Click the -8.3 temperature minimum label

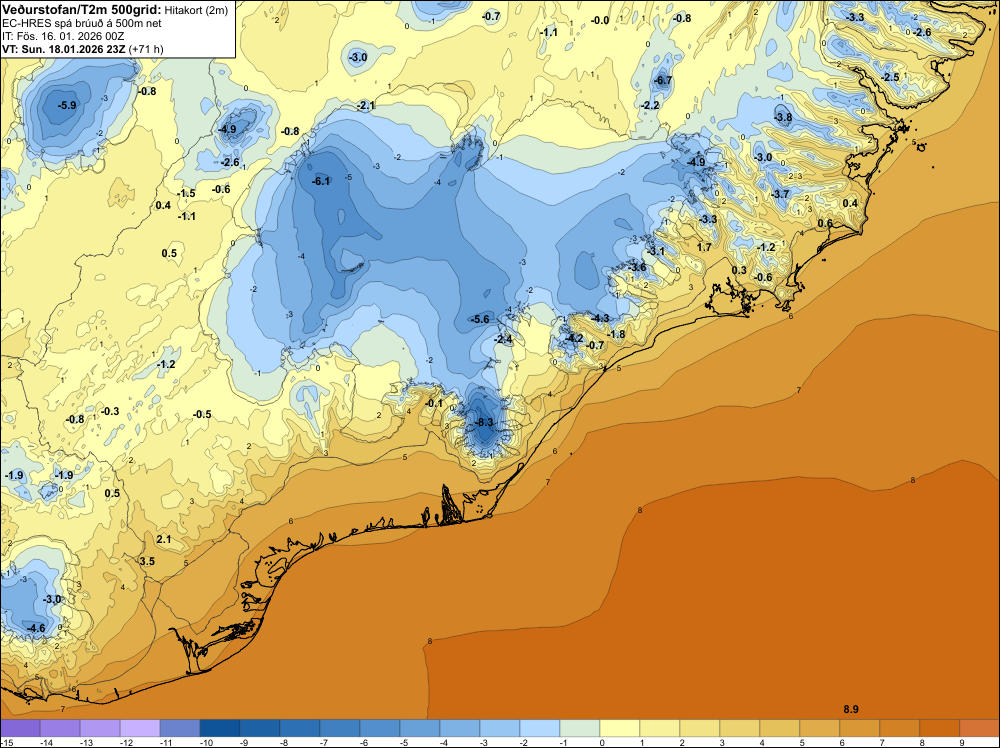coord(484,422)
